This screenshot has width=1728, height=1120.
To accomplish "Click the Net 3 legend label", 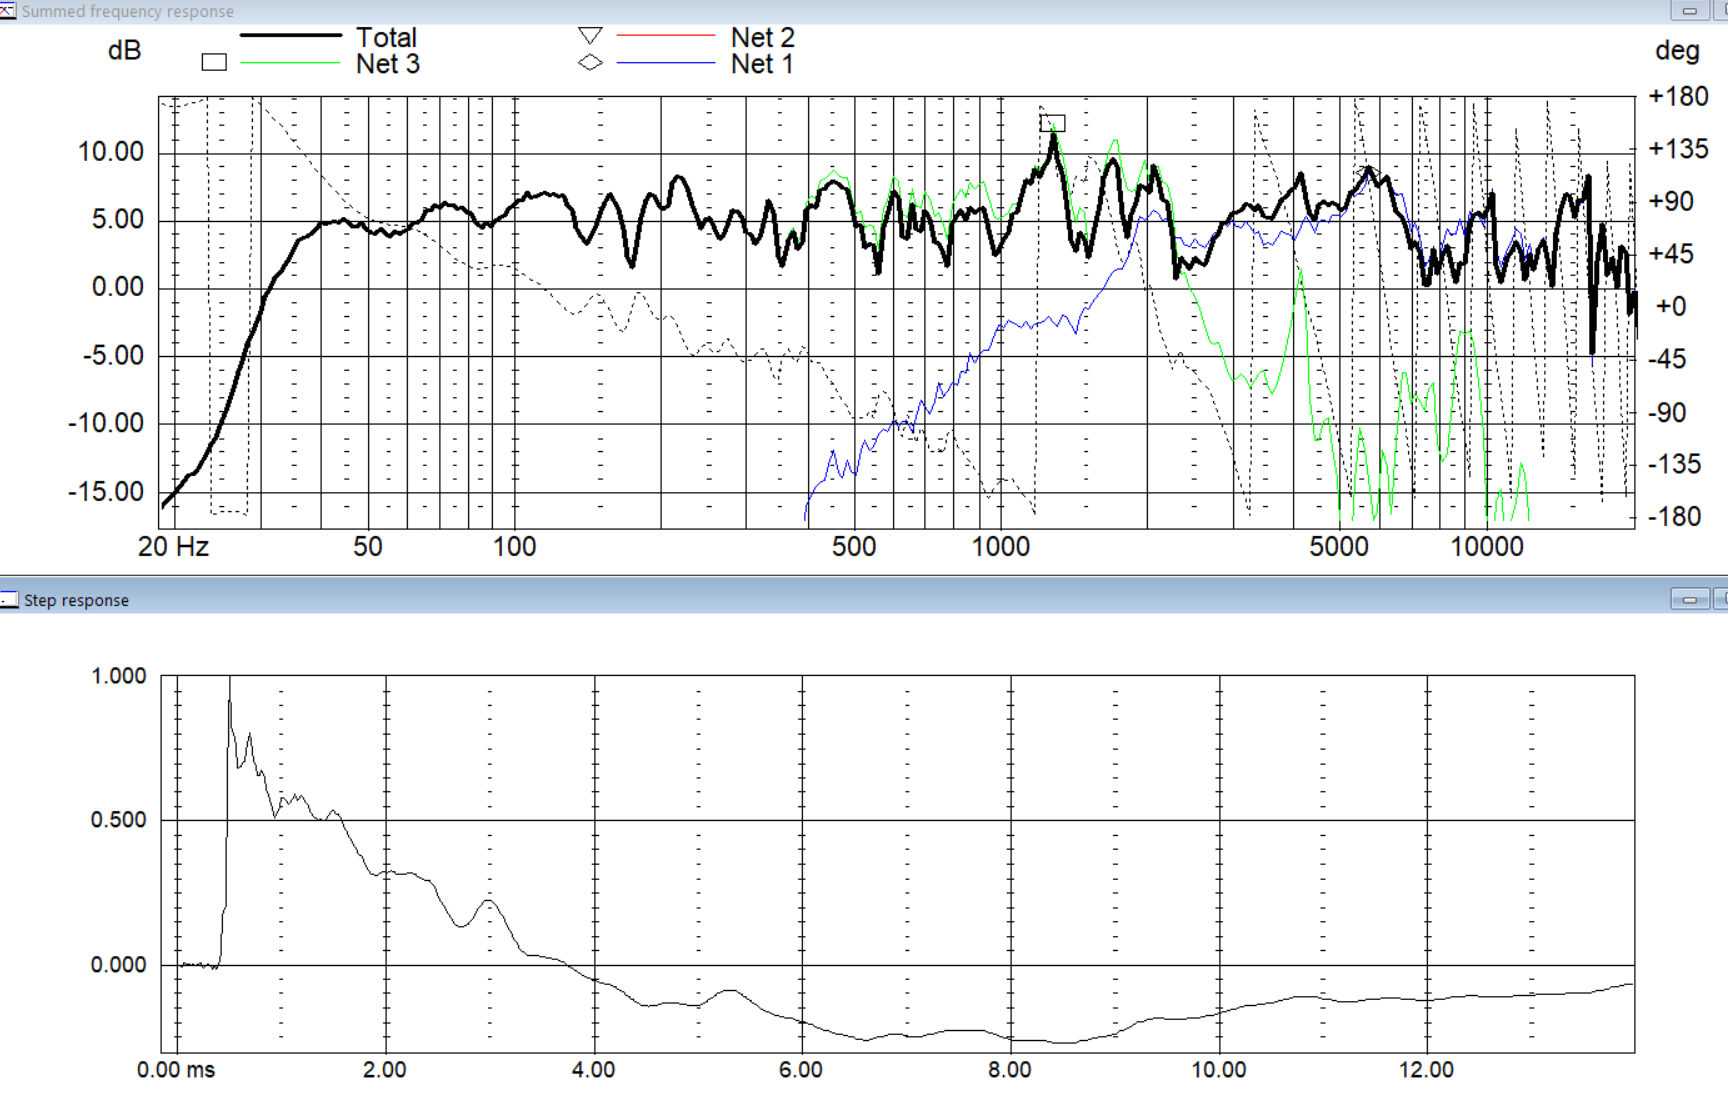I will 388,64.
